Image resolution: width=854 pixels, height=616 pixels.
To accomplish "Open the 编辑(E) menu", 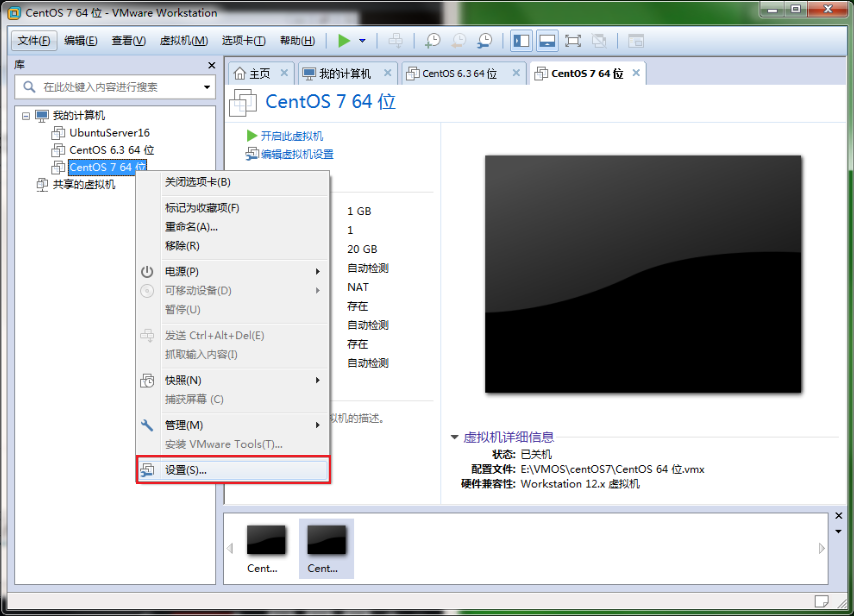I will 81,41.
